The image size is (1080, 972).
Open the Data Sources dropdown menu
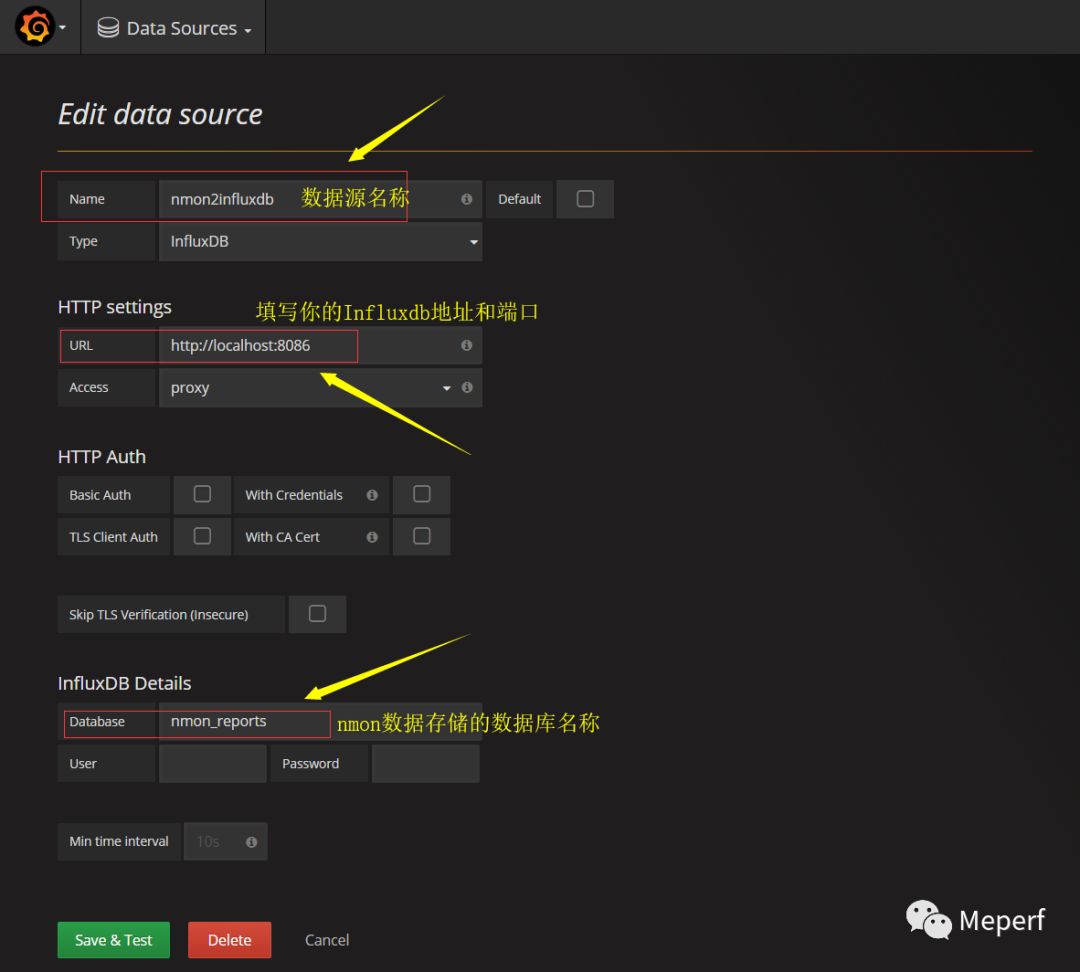point(174,28)
